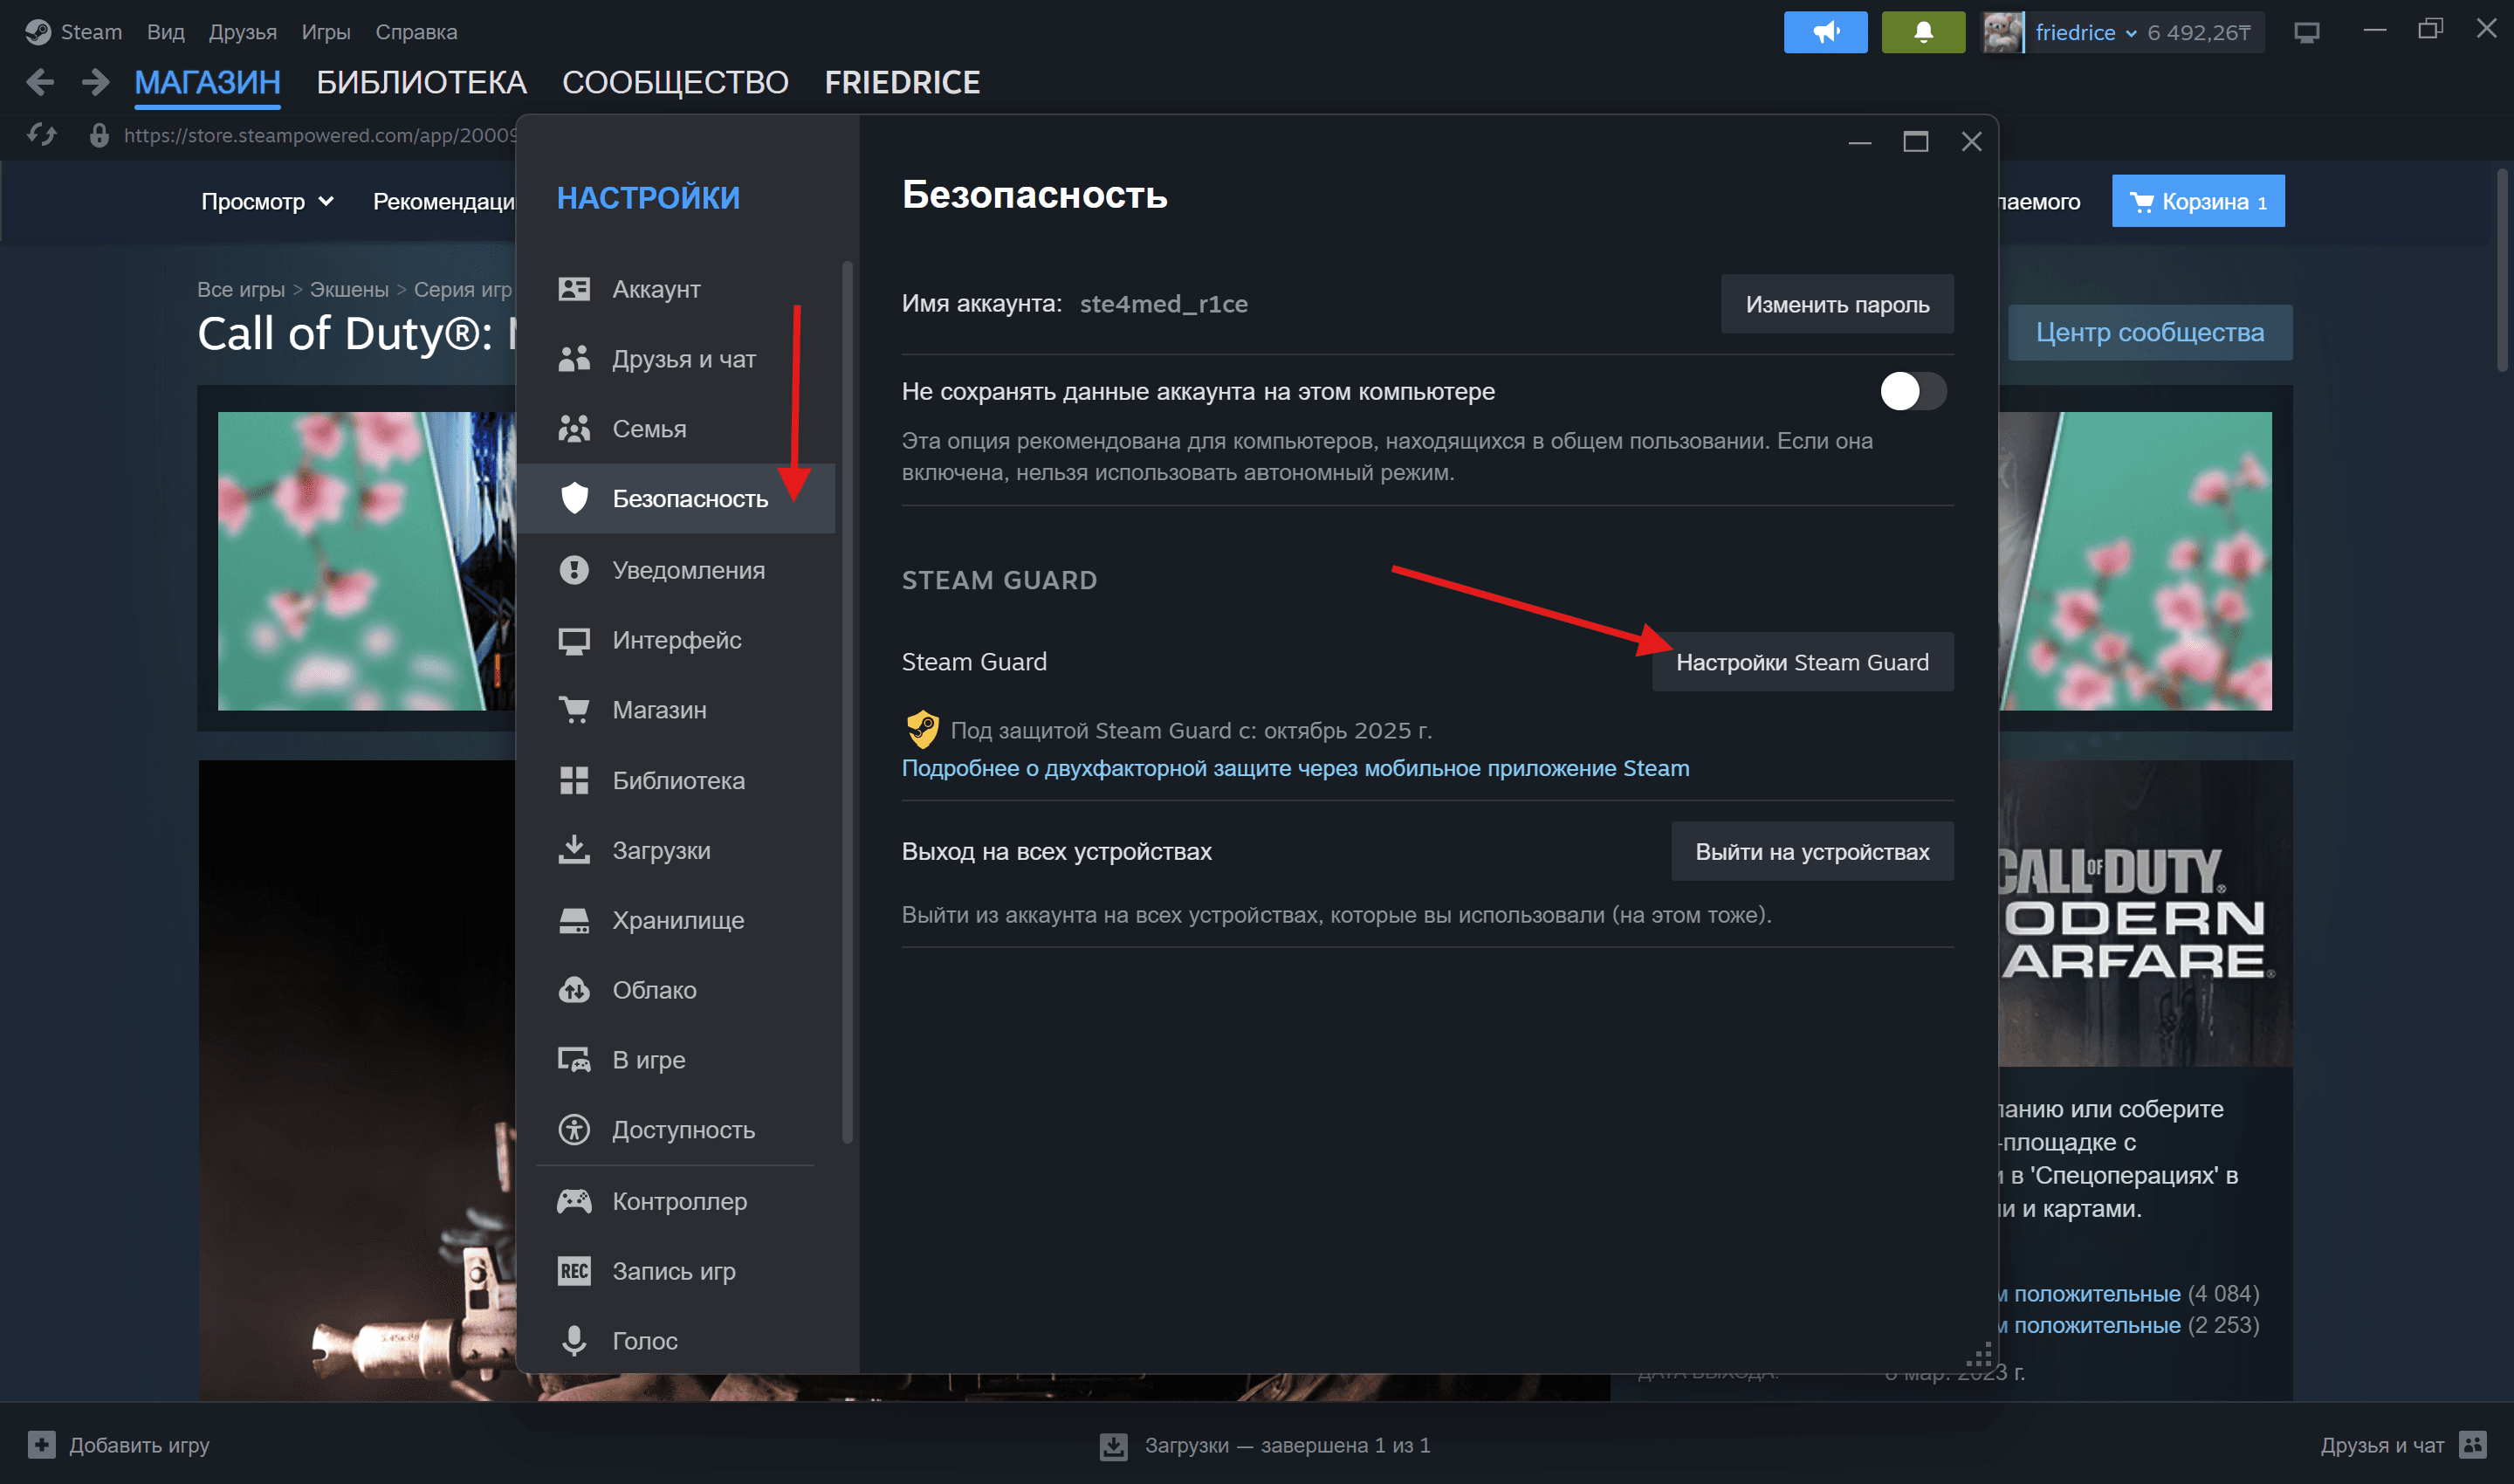This screenshot has height=1484, width=2514.
Task: Click the Modern Warfare cover image
Action: point(2145,913)
